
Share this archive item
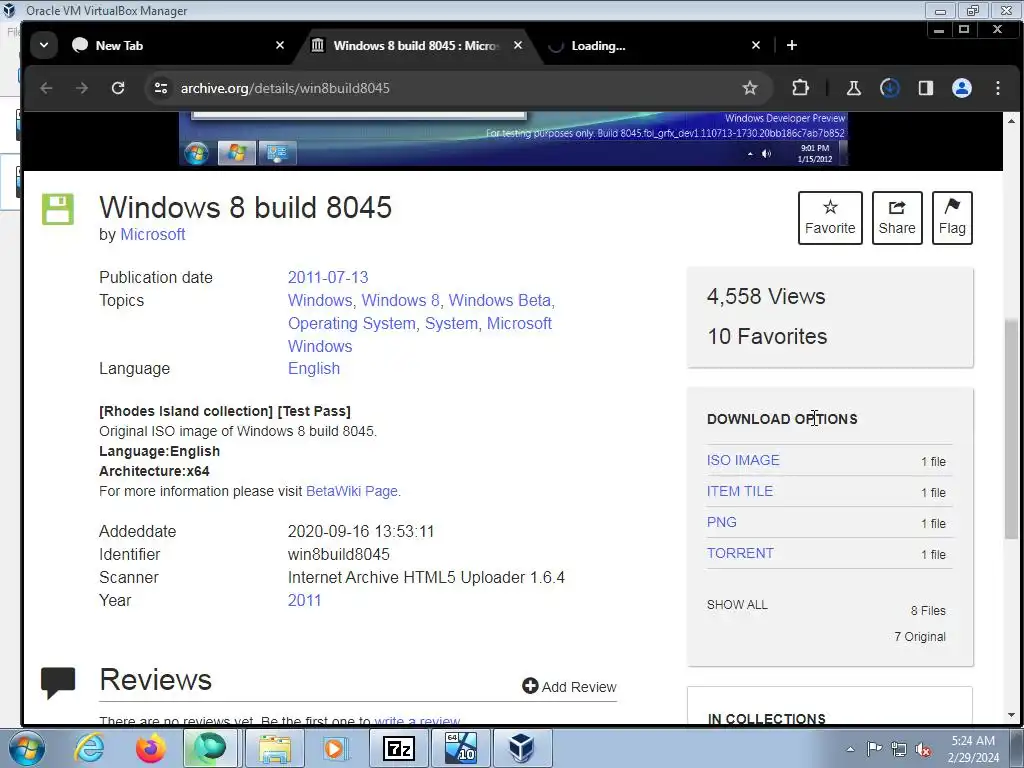pyautogui.click(x=897, y=217)
